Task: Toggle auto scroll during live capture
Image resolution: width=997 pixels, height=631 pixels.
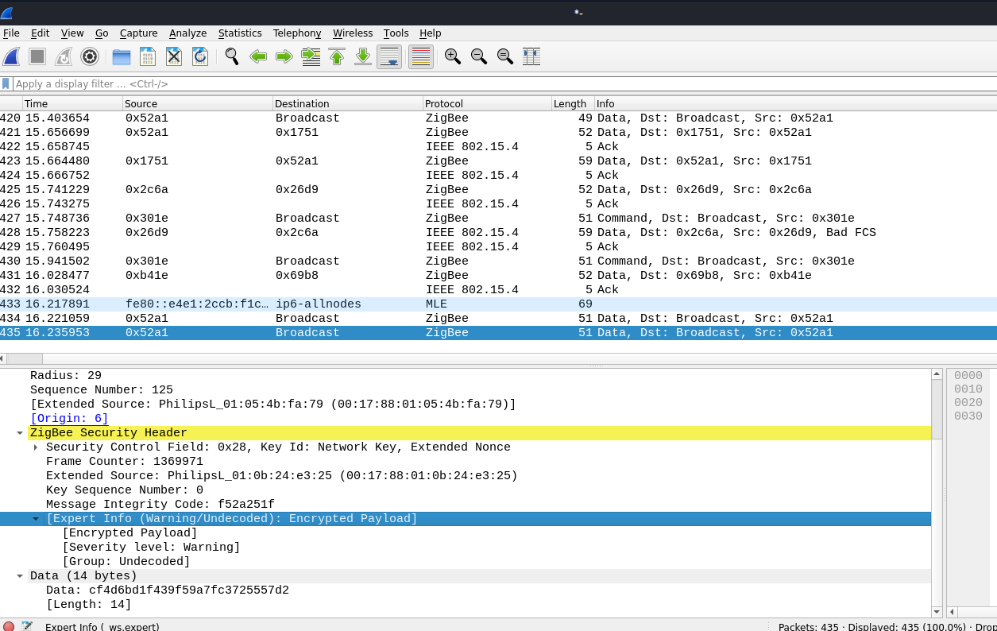Action: tap(389, 57)
